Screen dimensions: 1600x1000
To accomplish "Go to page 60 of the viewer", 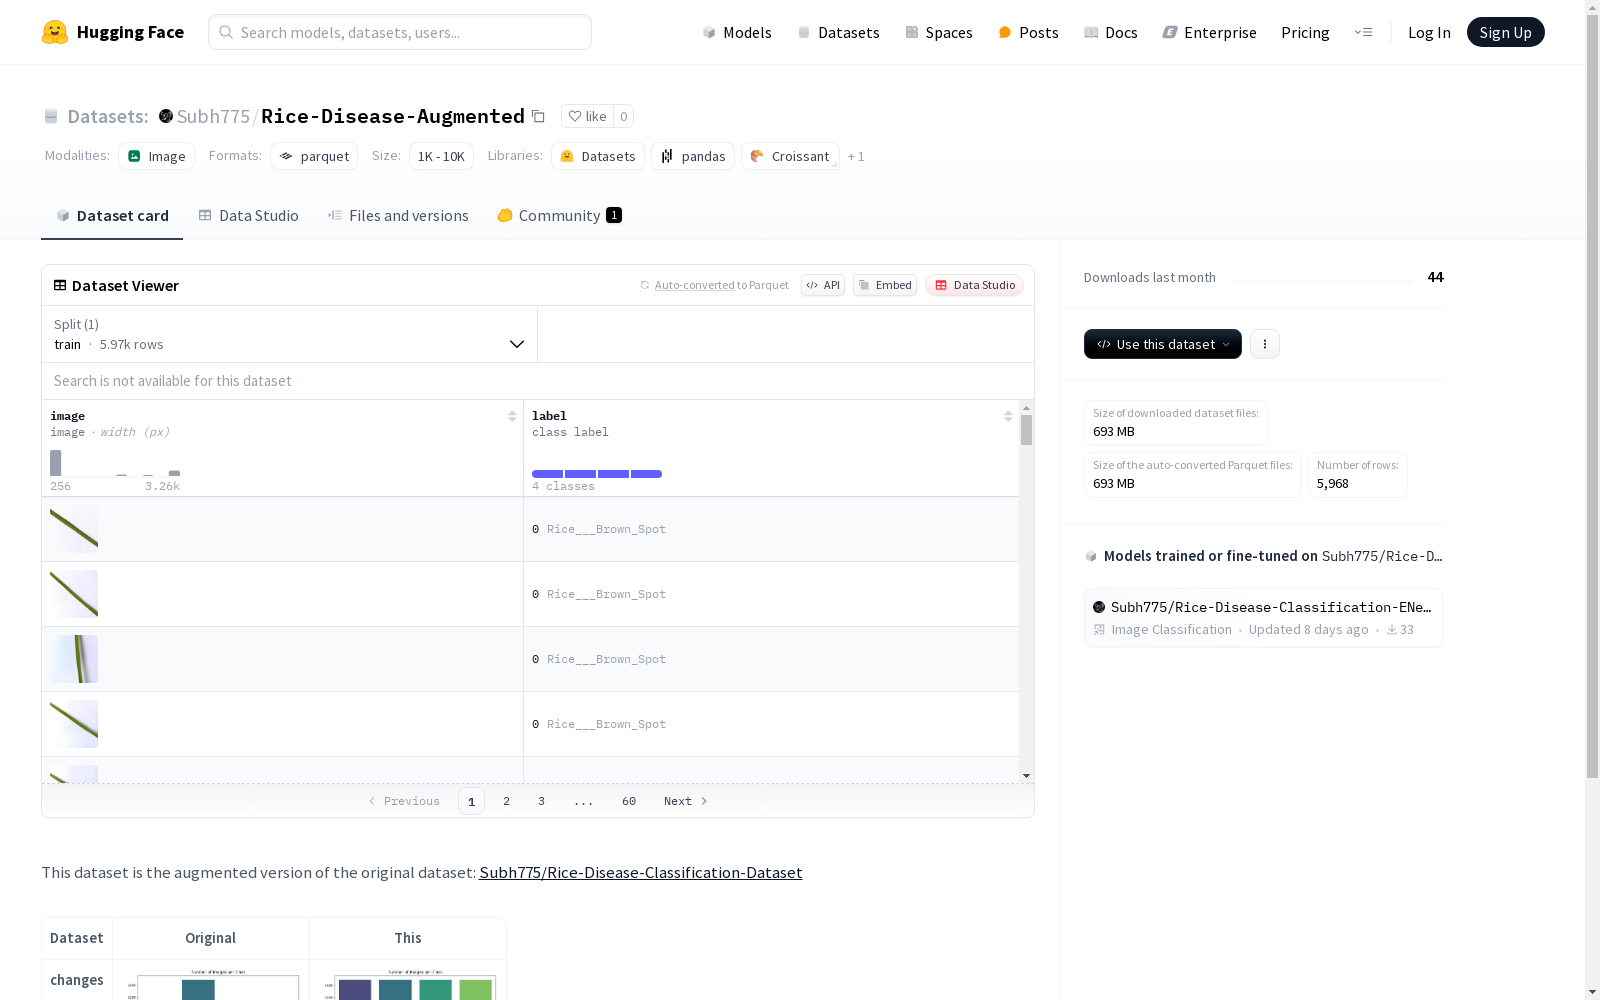I will pyautogui.click(x=629, y=801).
